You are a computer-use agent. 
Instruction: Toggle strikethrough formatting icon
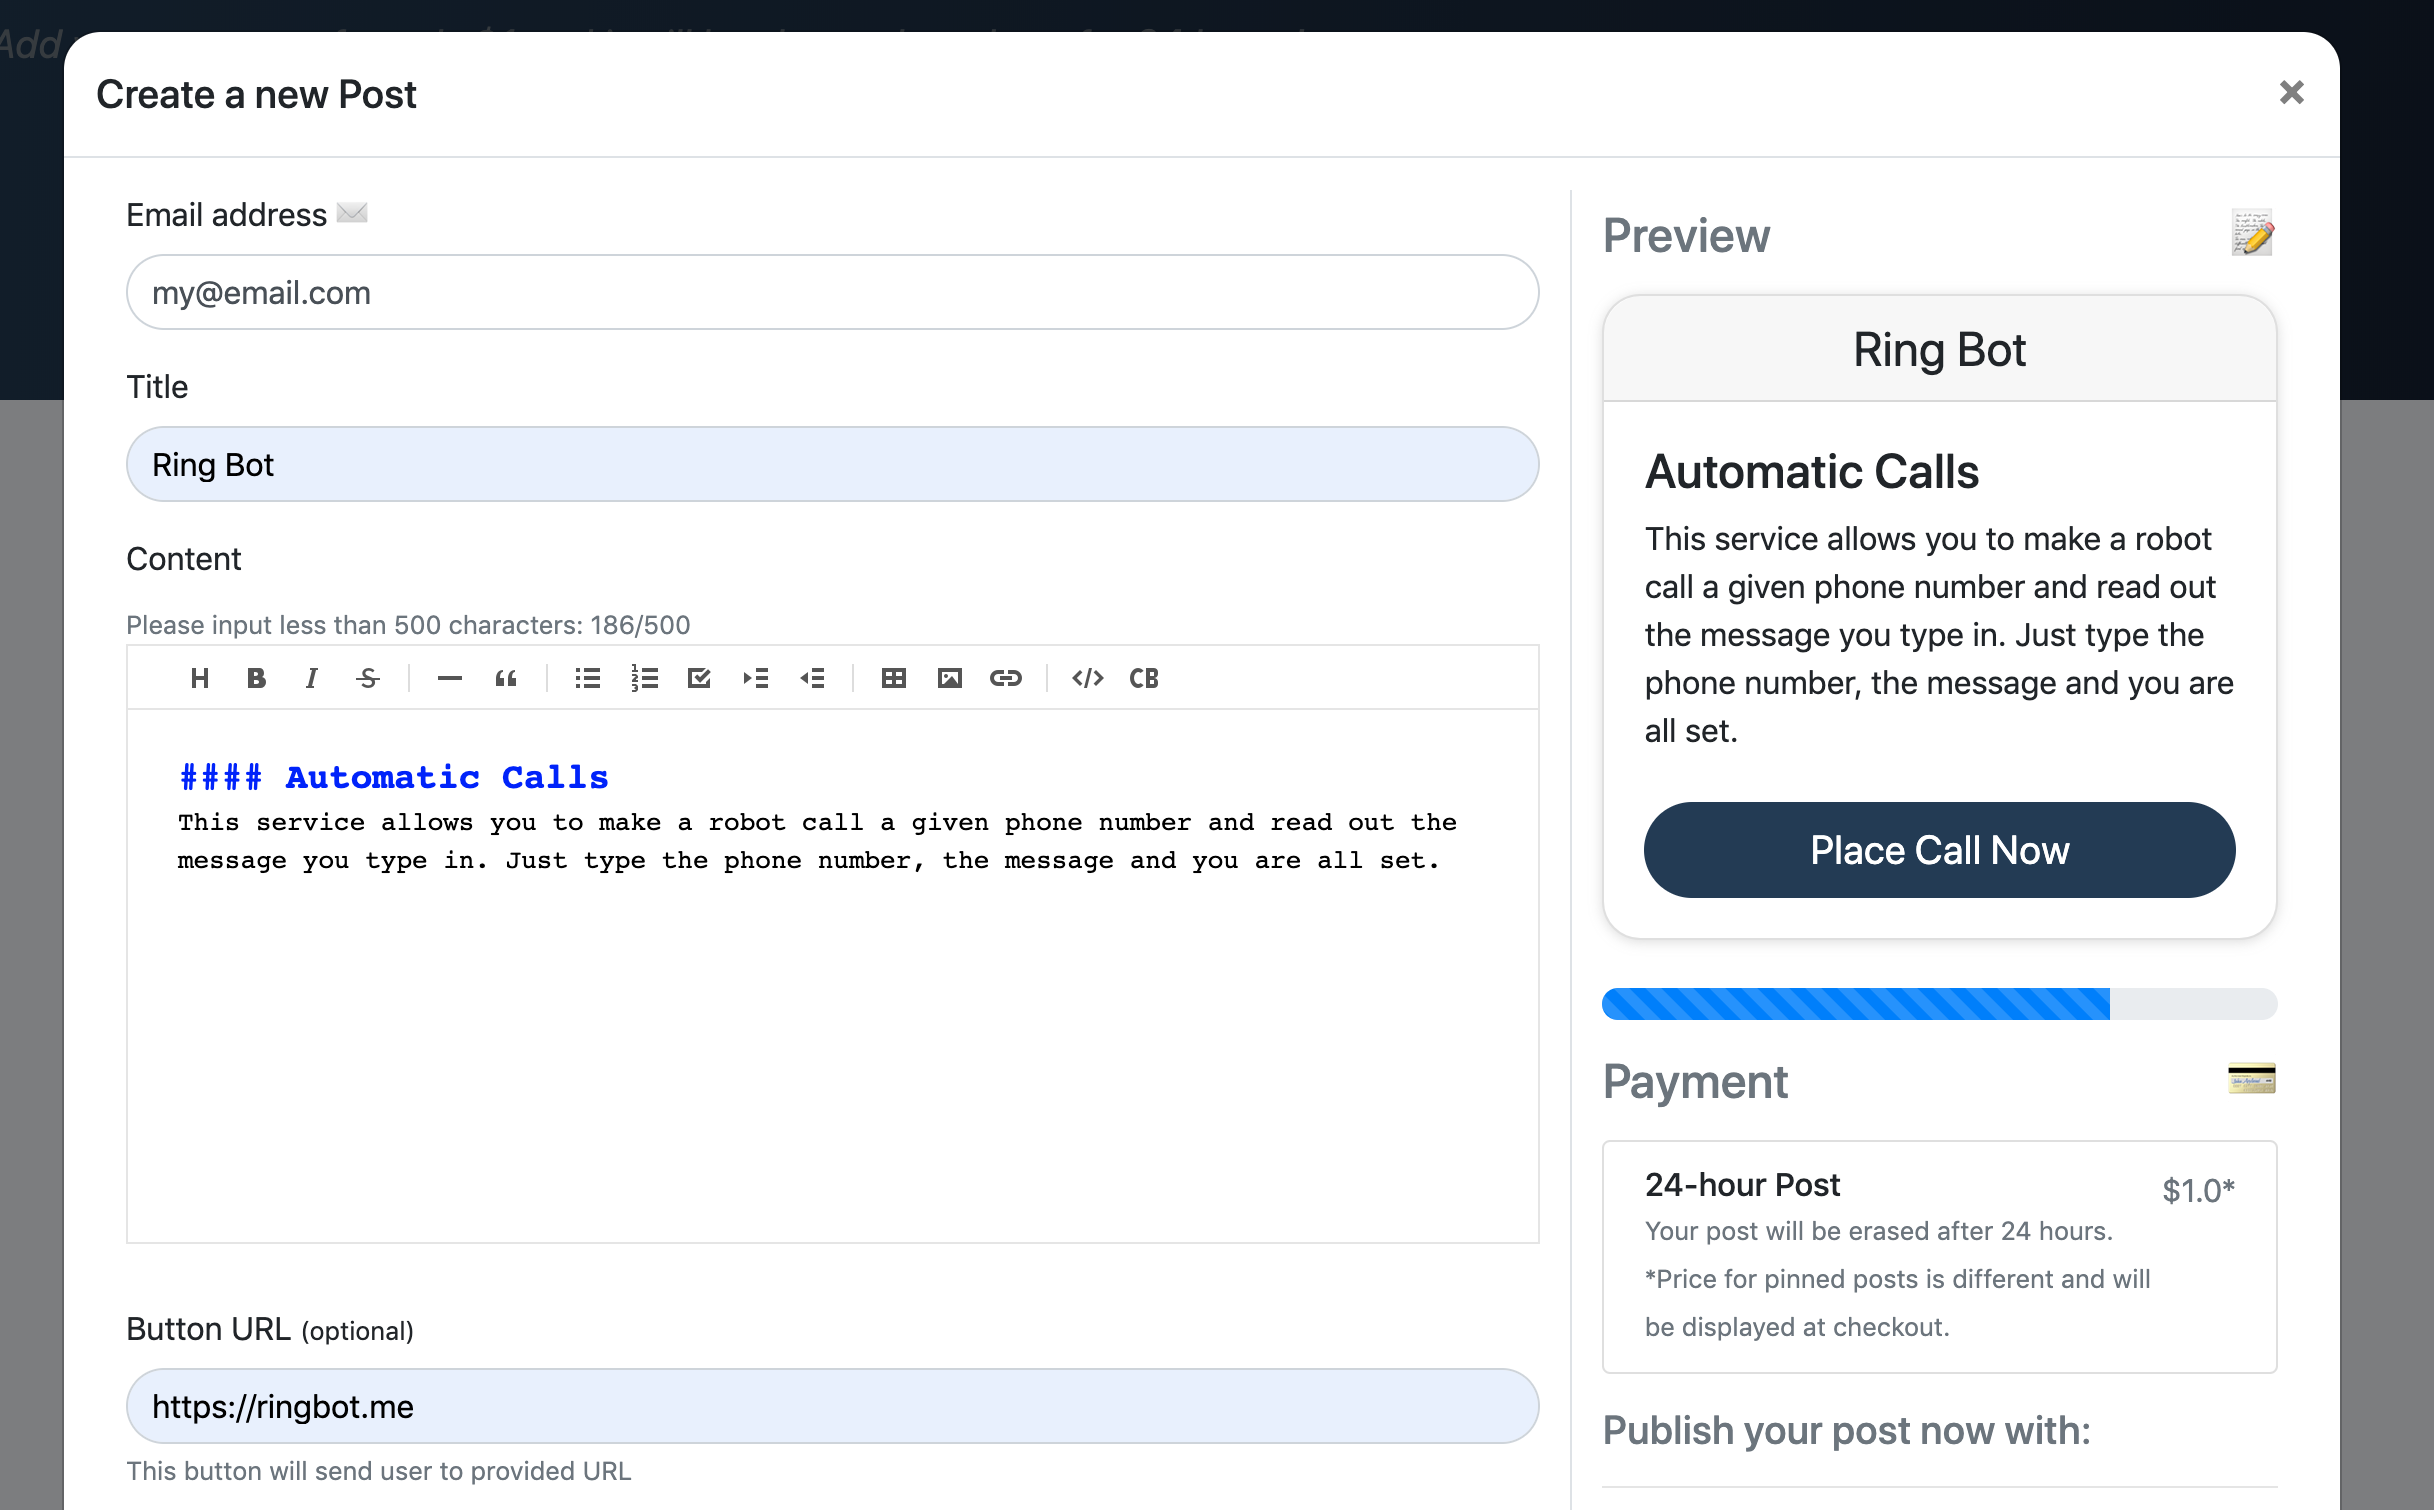(x=368, y=678)
